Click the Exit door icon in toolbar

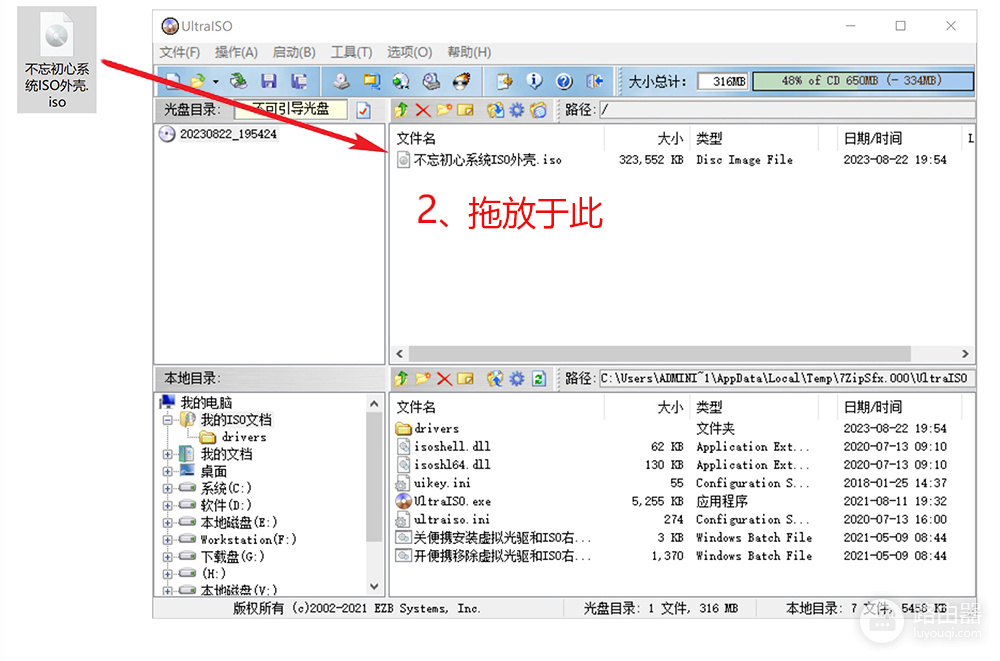tap(594, 81)
